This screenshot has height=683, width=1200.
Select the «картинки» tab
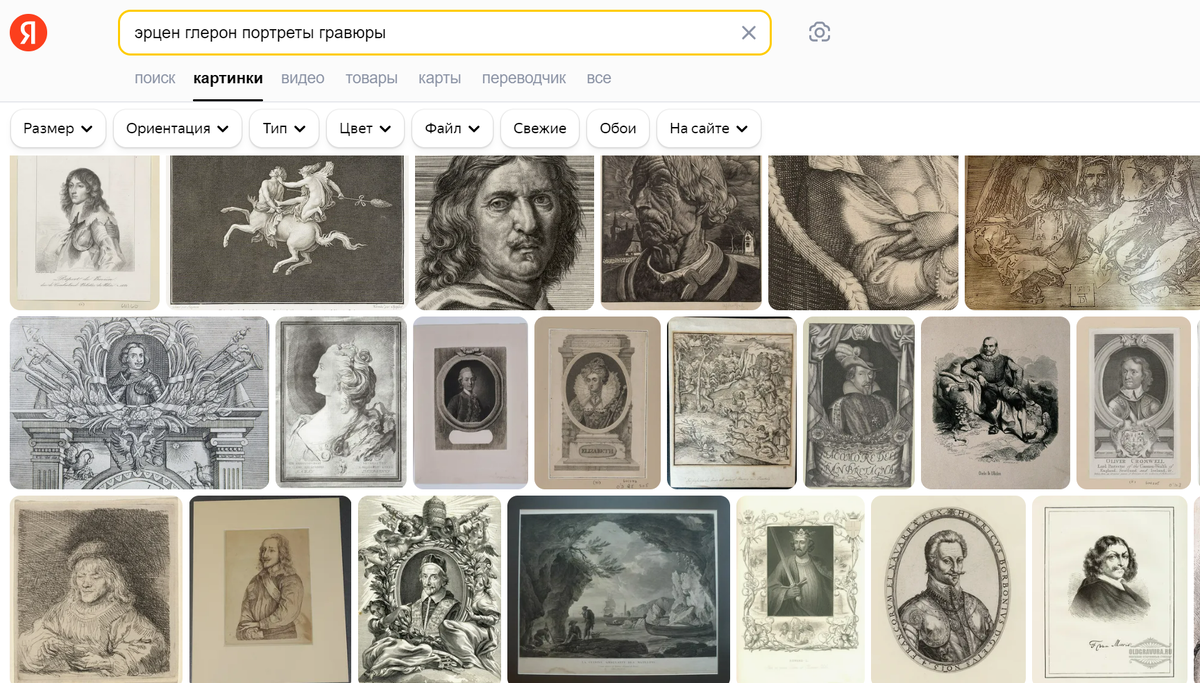coord(228,78)
